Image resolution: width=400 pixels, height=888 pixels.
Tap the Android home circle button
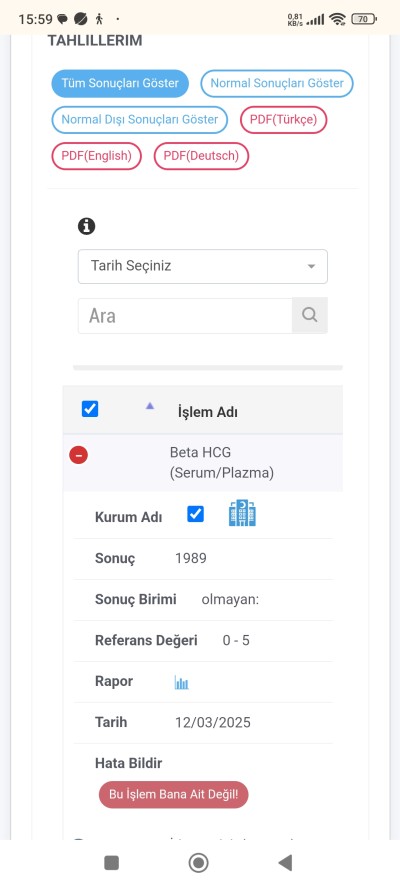[198, 863]
